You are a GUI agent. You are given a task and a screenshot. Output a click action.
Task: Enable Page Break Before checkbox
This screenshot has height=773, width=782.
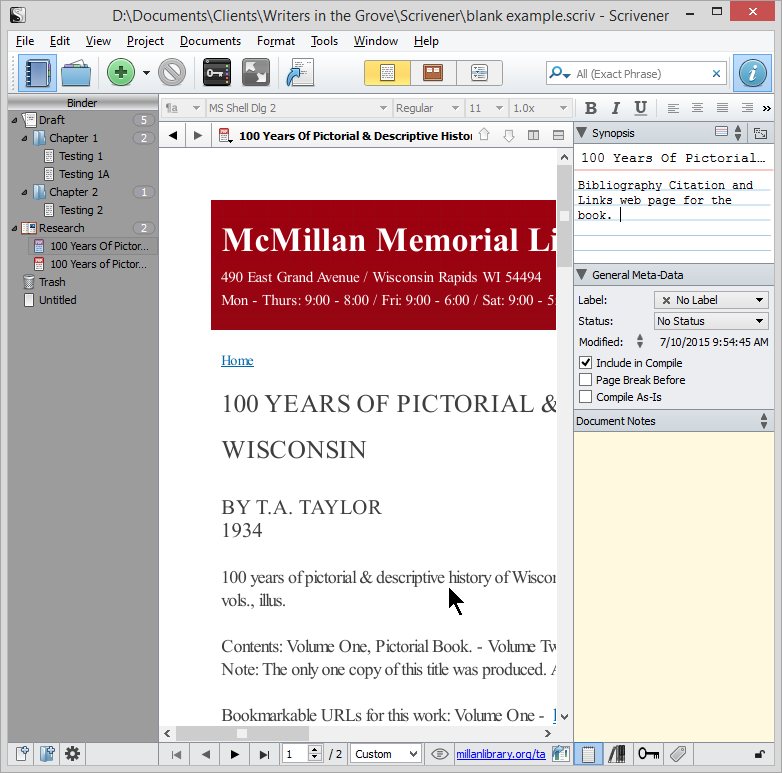pyautogui.click(x=586, y=380)
